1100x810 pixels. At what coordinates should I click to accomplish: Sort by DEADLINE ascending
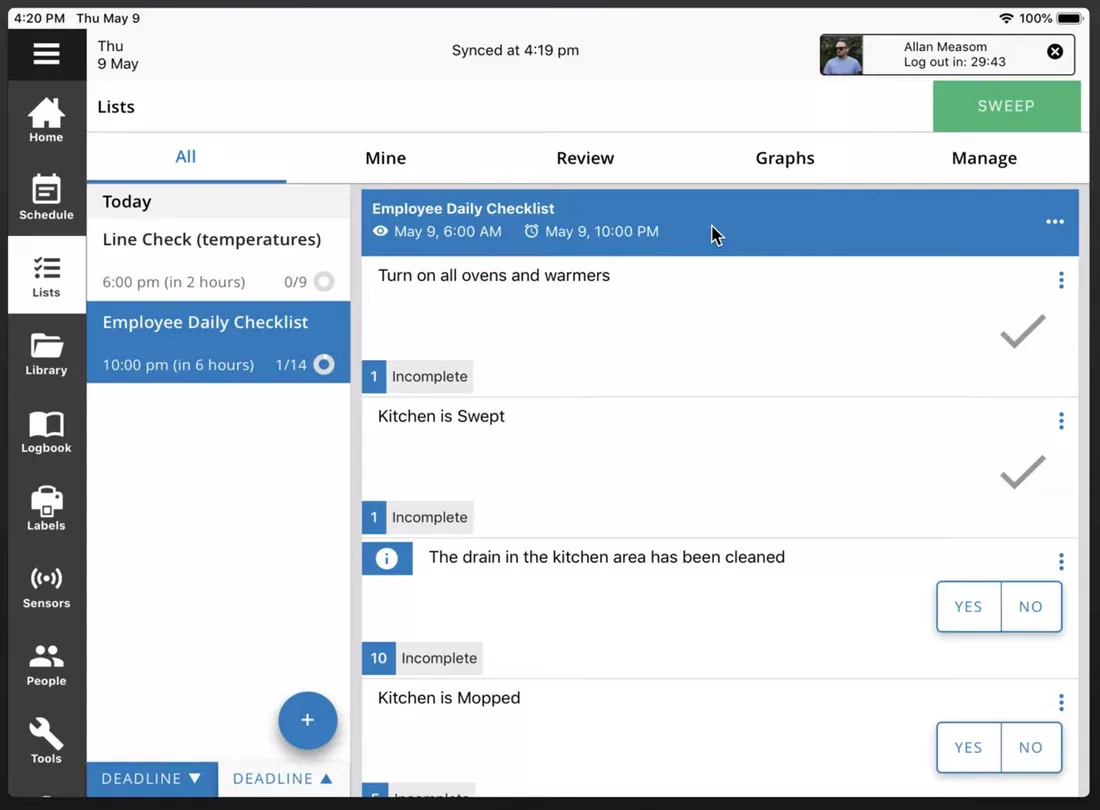point(283,779)
